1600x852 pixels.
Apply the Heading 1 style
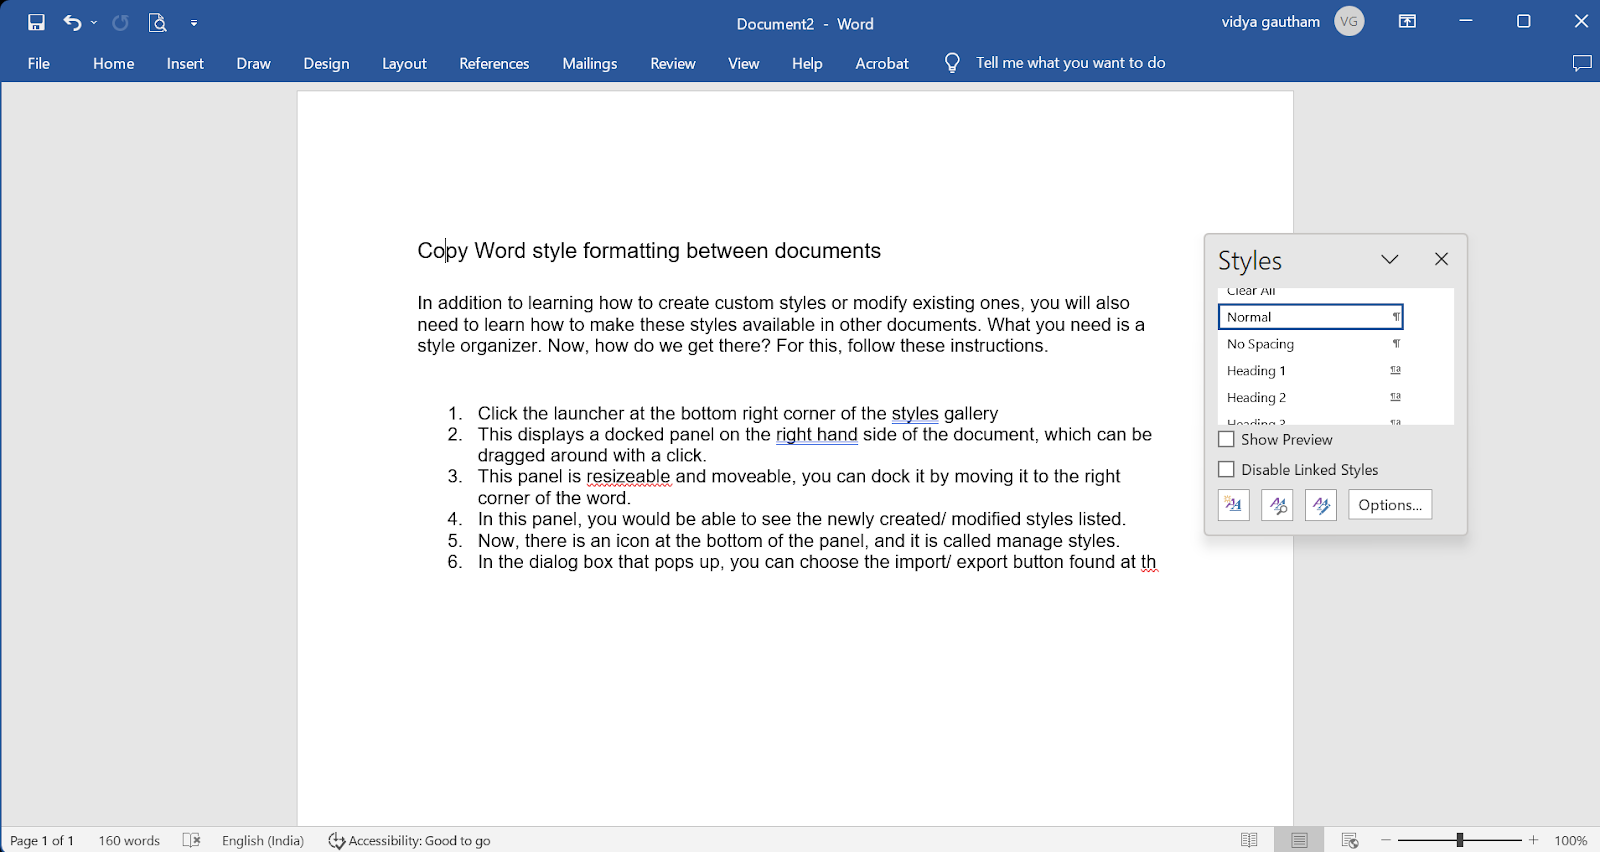1310,371
